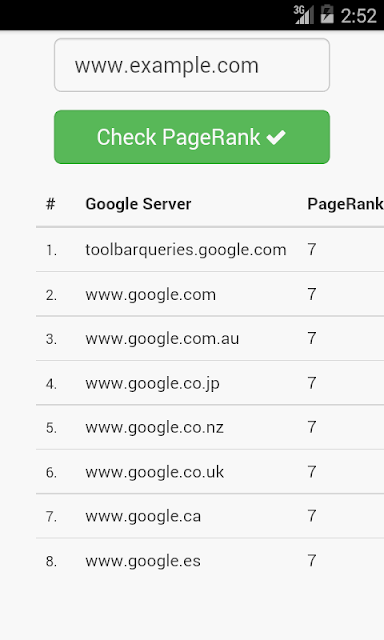
Task: Click the green Check PageRank button
Action: pos(192,137)
